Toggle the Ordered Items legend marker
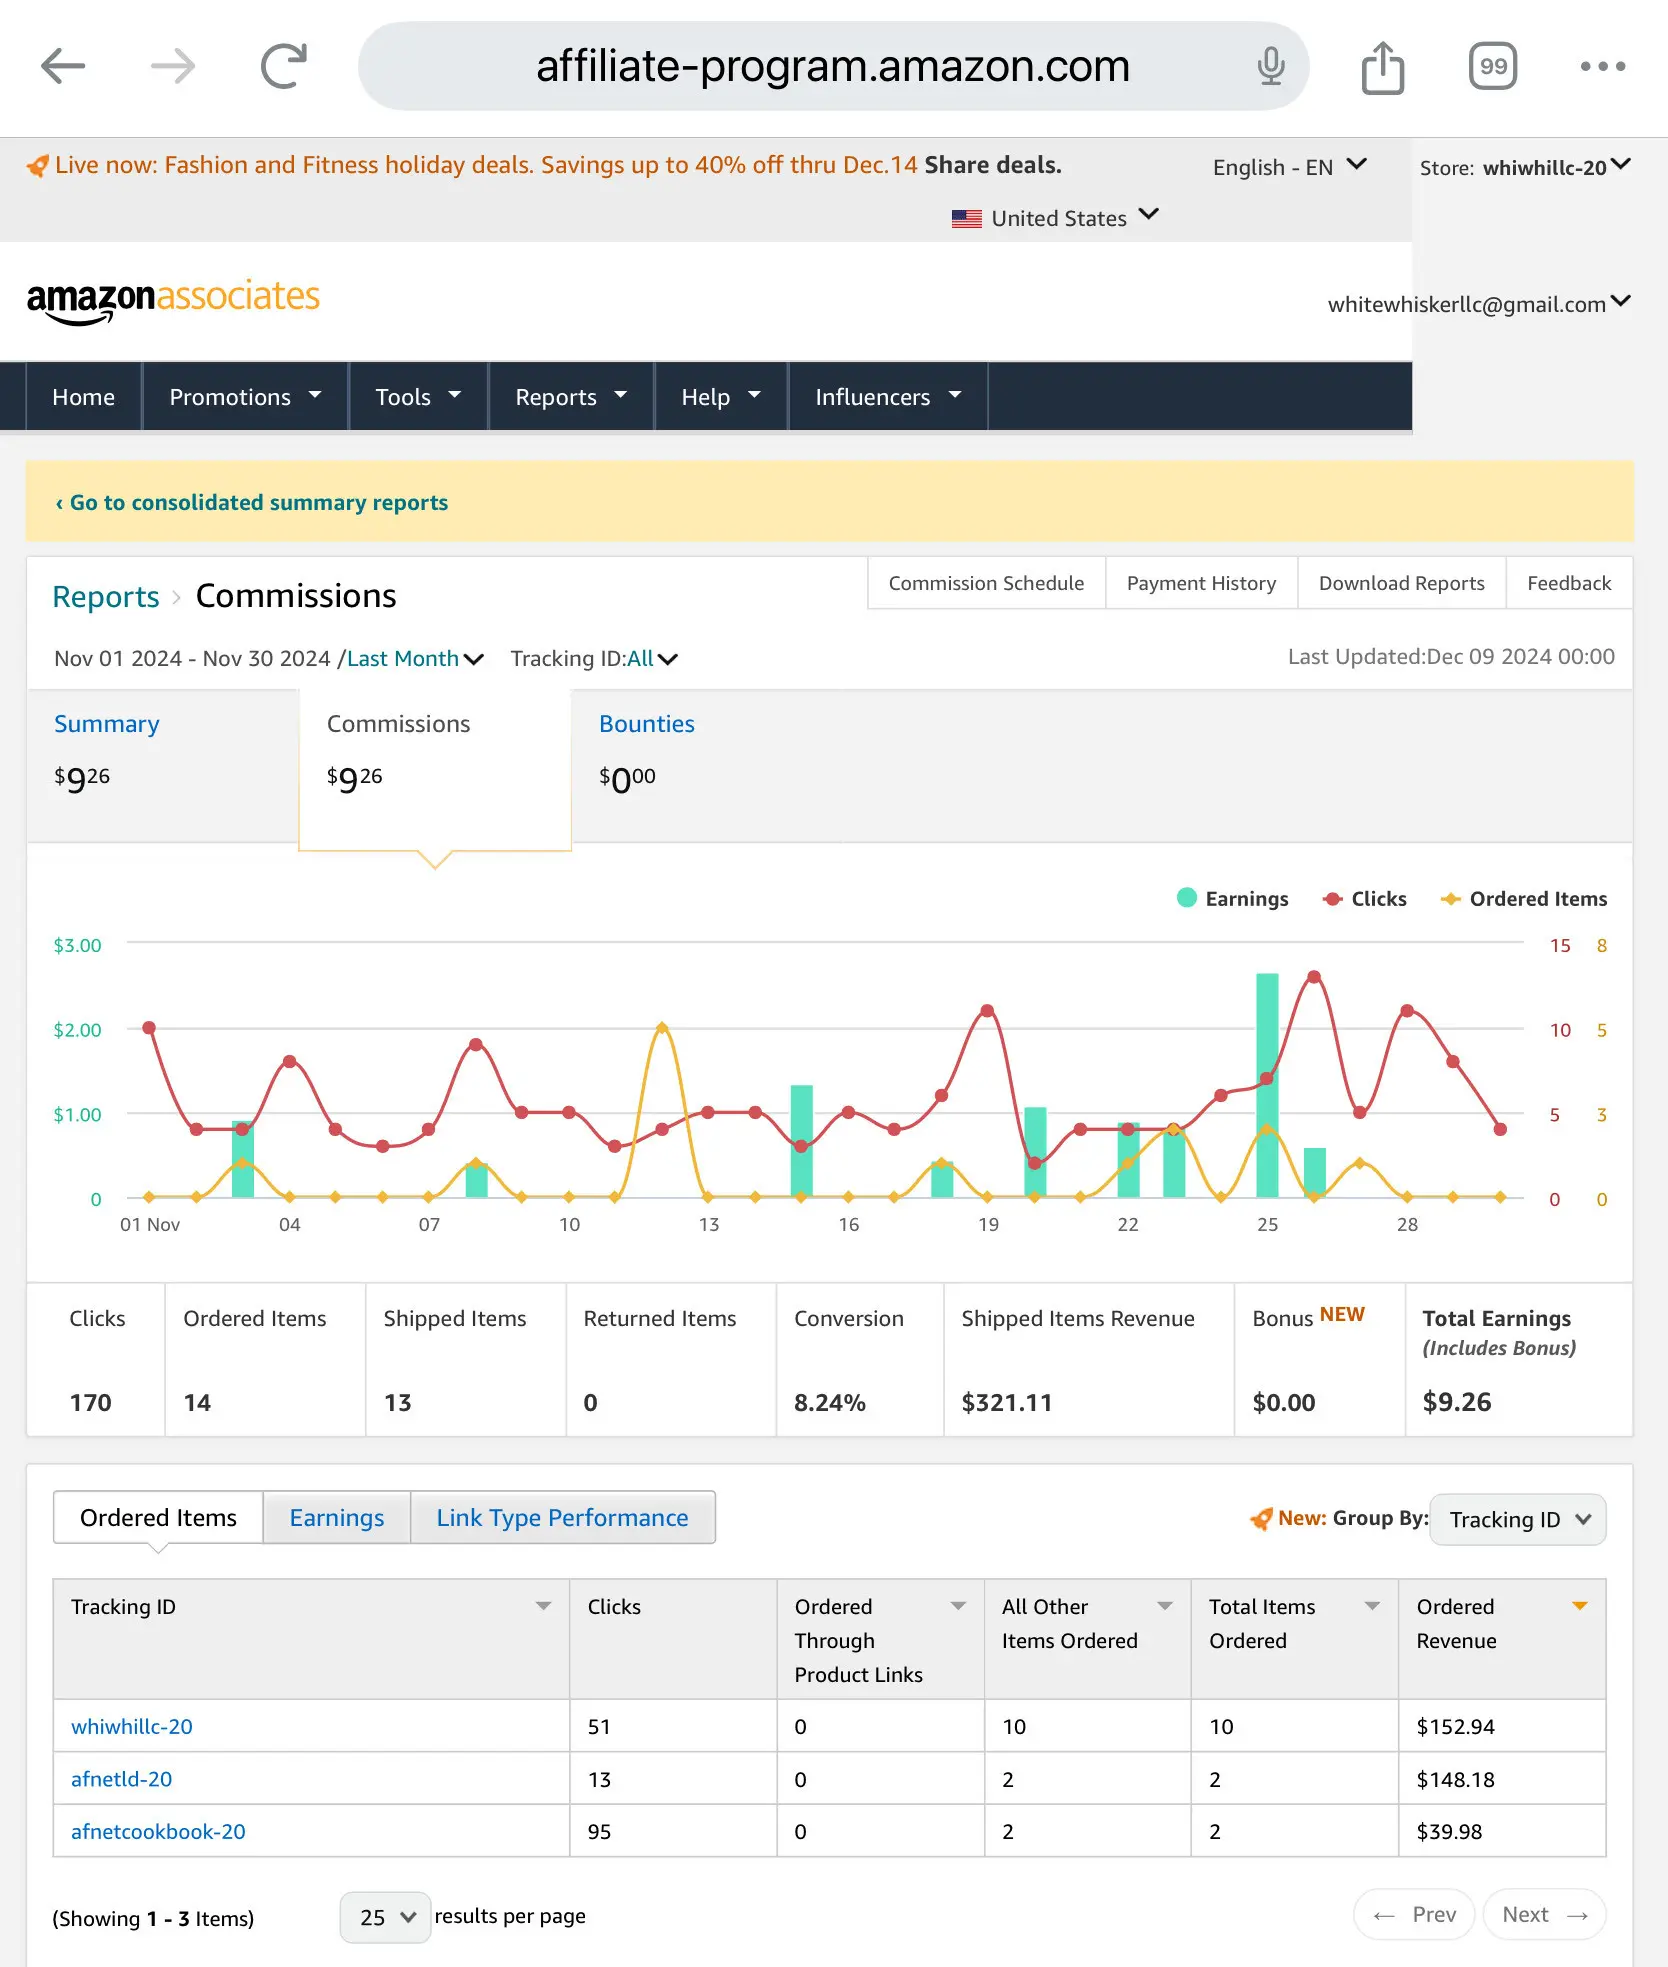Image resolution: width=1668 pixels, height=1967 pixels. [x=1450, y=898]
